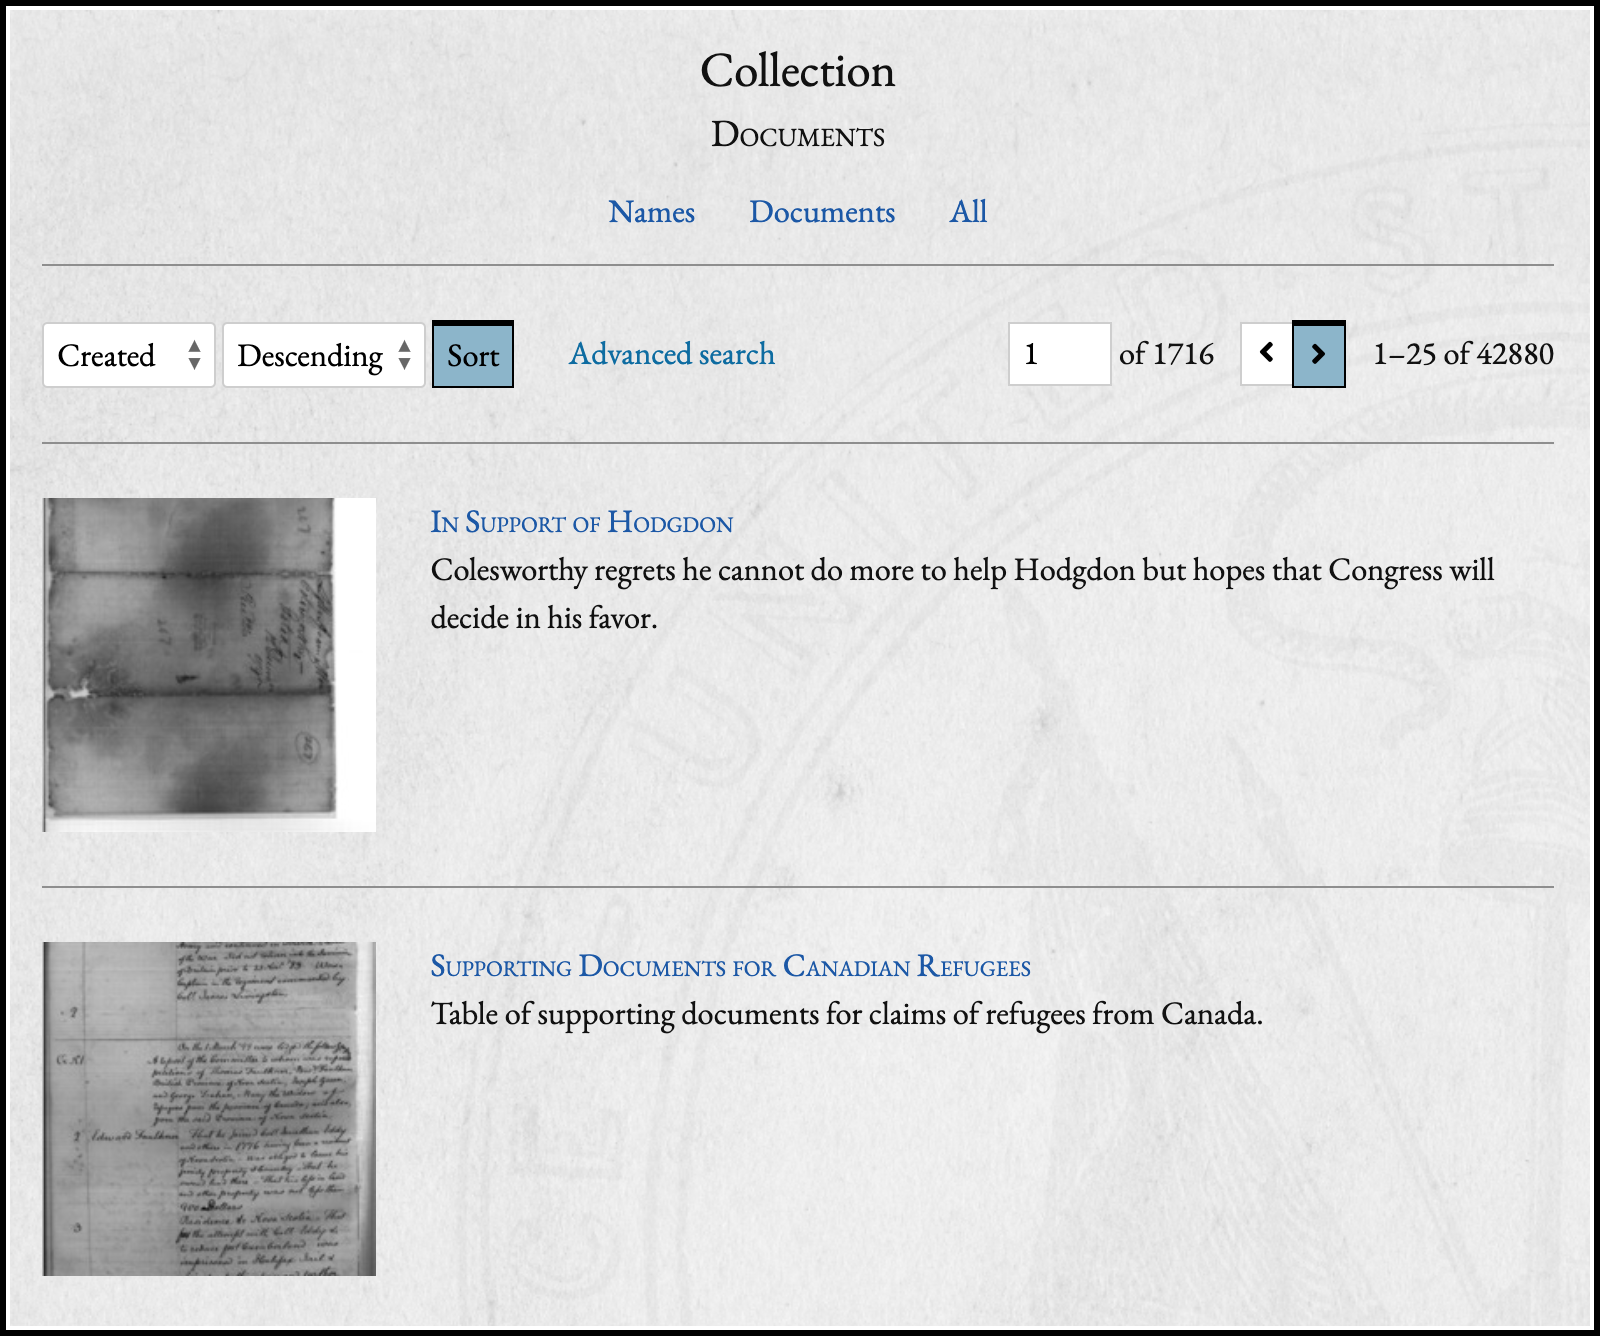The height and width of the screenshot is (1336, 1600).
Task: Change sort order from Descending
Action: [310, 355]
